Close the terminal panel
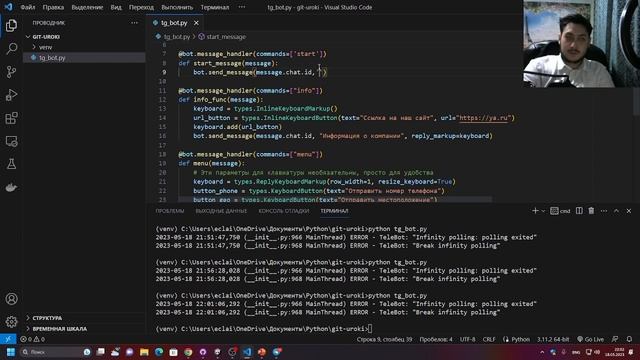The height and width of the screenshot is (360, 640). tap(629, 211)
